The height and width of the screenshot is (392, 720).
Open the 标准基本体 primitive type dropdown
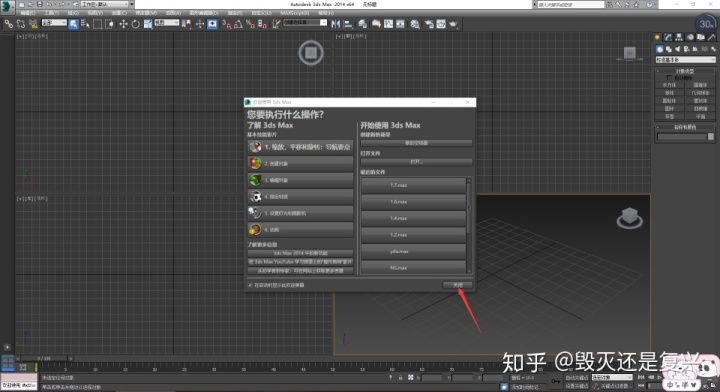[685, 60]
